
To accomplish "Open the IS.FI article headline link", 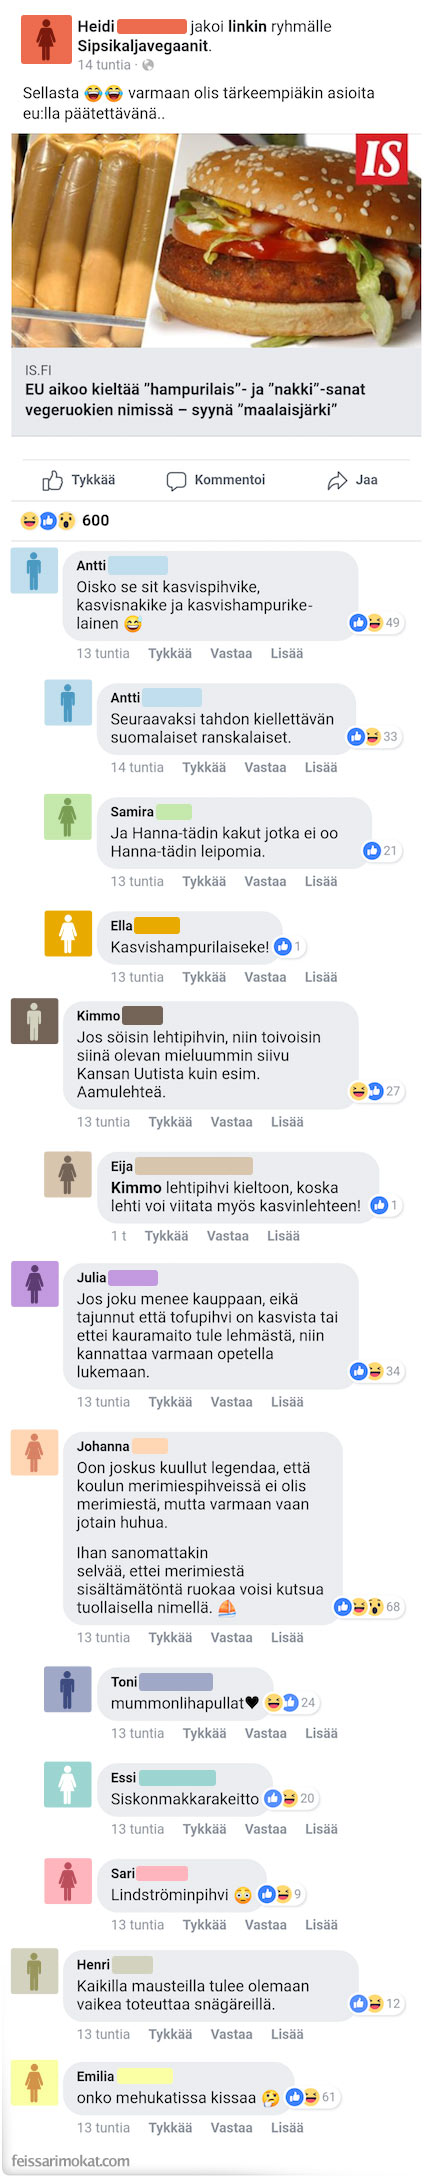I will pyautogui.click(x=195, y=399).
